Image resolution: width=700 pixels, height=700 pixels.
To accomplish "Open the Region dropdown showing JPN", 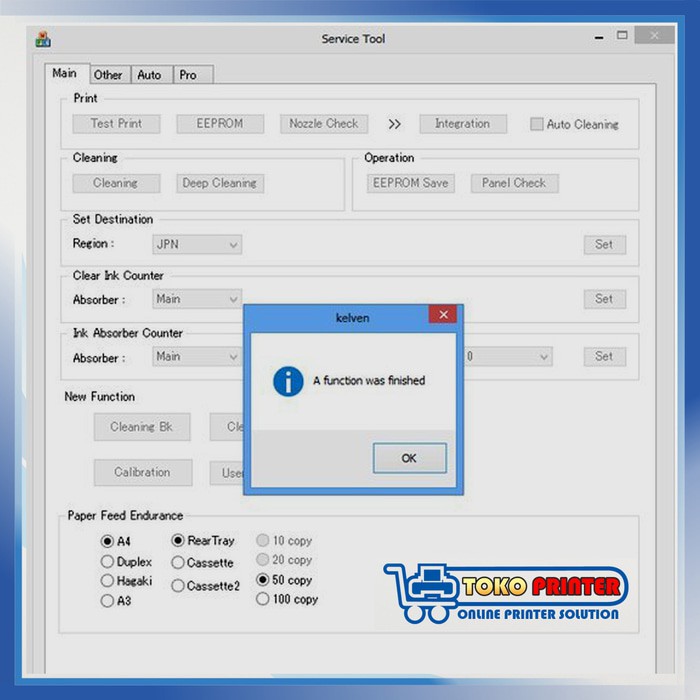I will click(x=197, y=245).
